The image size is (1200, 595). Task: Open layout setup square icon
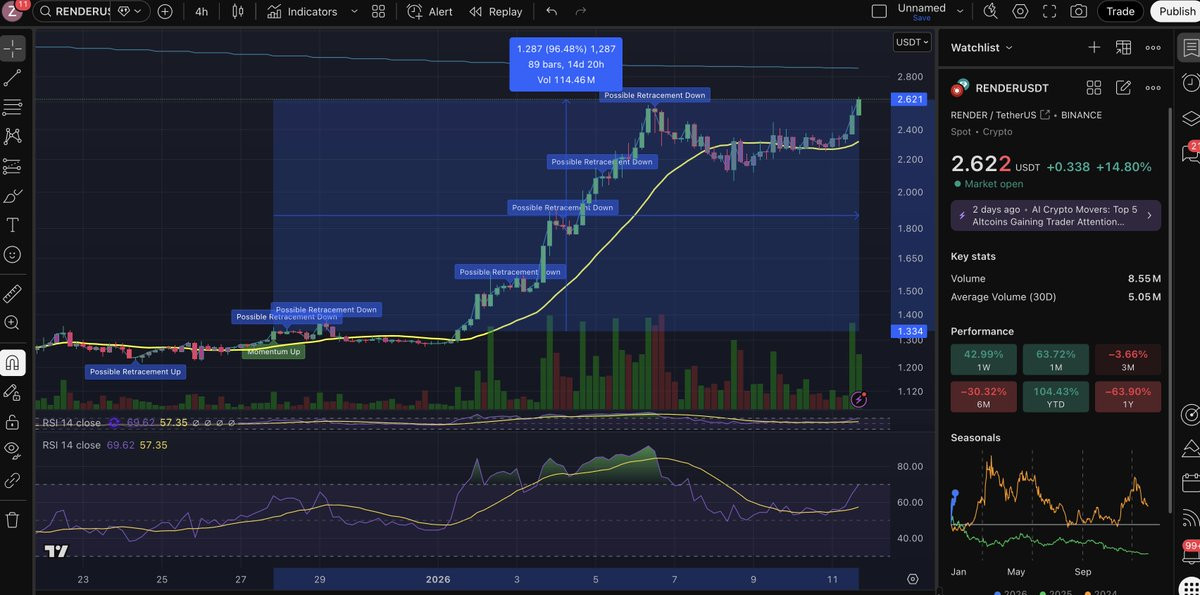(879, 12)
